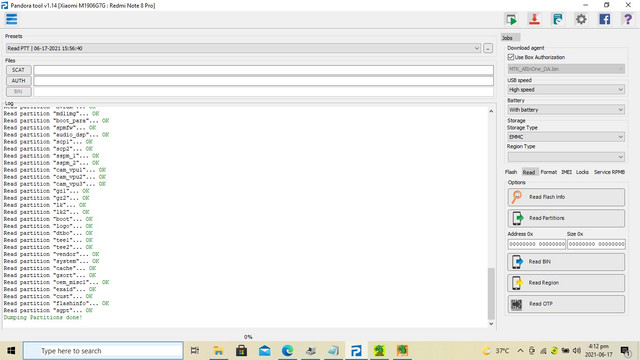The height and width of the screenshot is (360, 640).
Task: Click the preset browse button
Action: tap(488, 48)
